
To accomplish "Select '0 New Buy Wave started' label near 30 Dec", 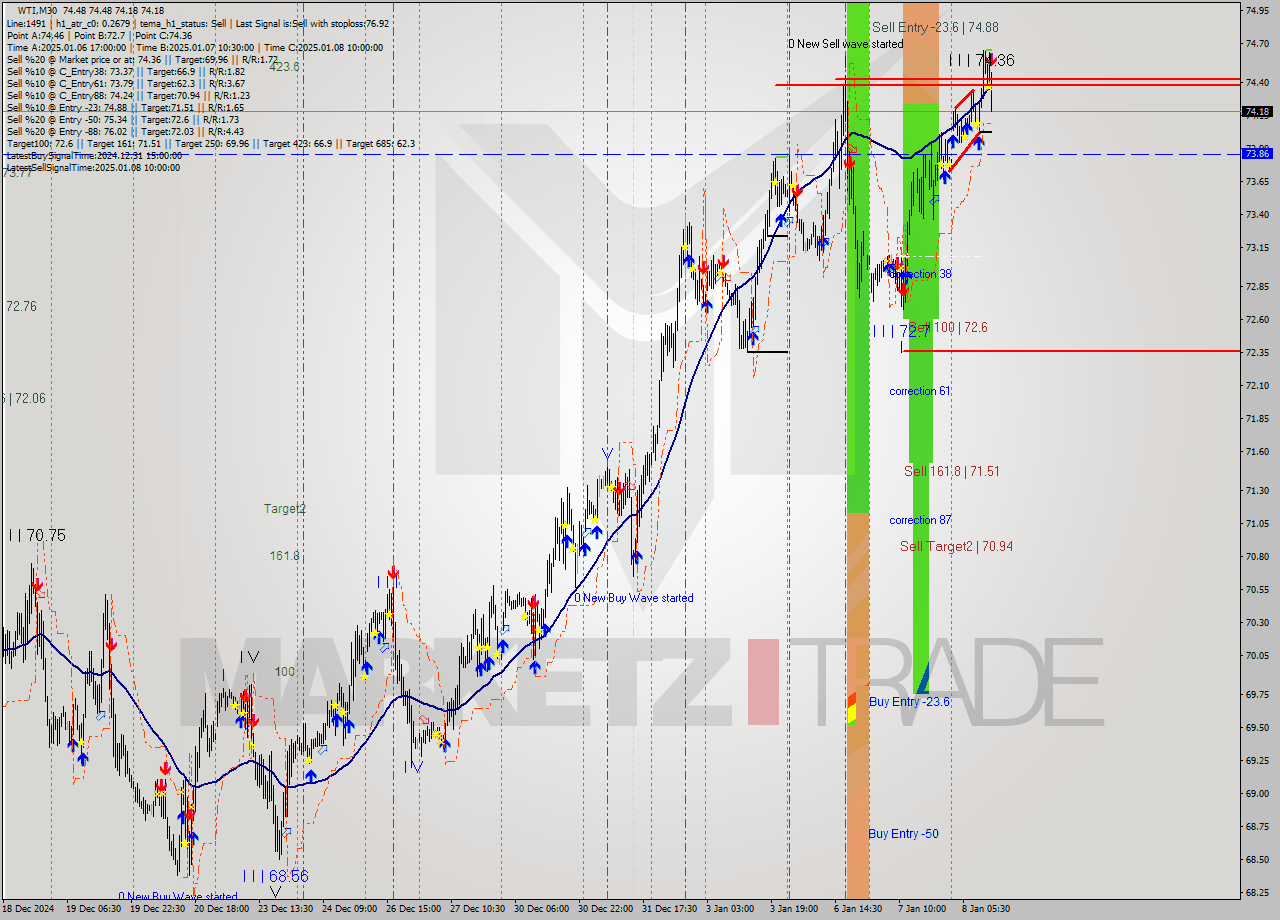I will (x=633, y=598).
